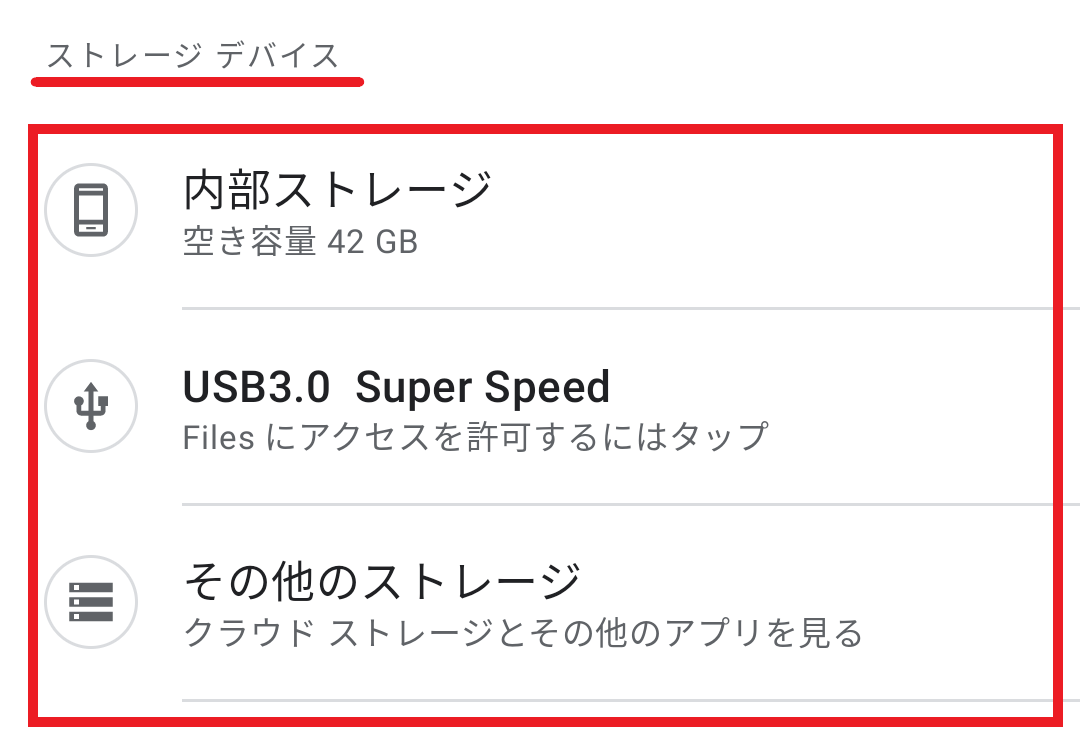Tap the stacked-list icon beside その他のストレージ
This screenshot has width=1080, height=747.
tap(91, 601)
